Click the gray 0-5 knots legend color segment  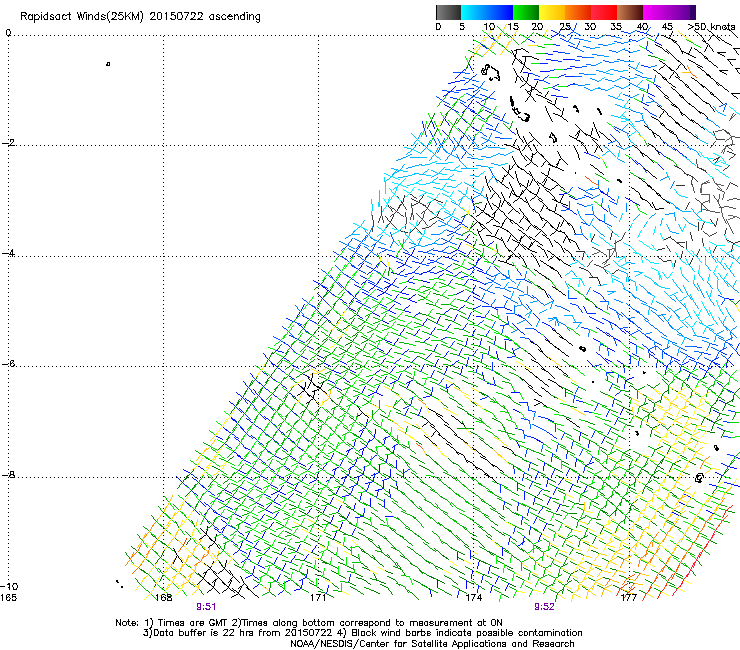[448, 12]
